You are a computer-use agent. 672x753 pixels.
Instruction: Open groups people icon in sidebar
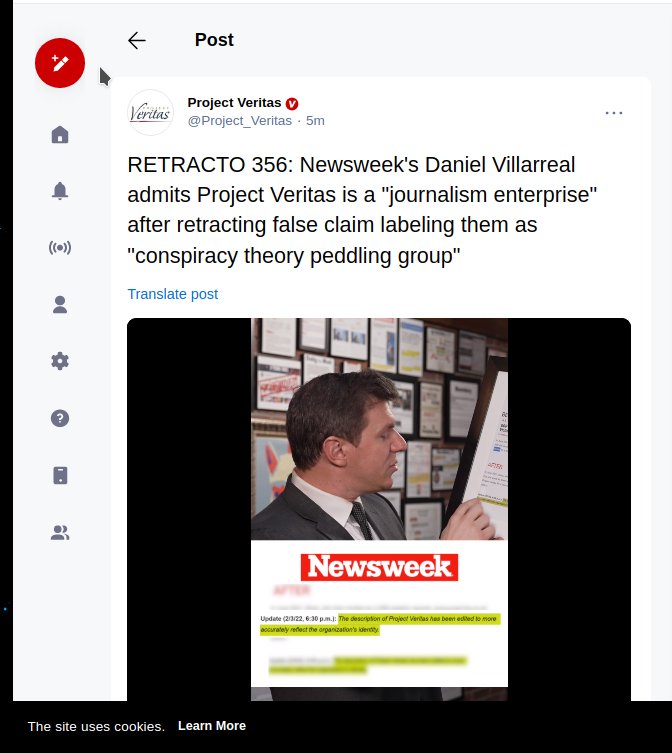[60, 533]
